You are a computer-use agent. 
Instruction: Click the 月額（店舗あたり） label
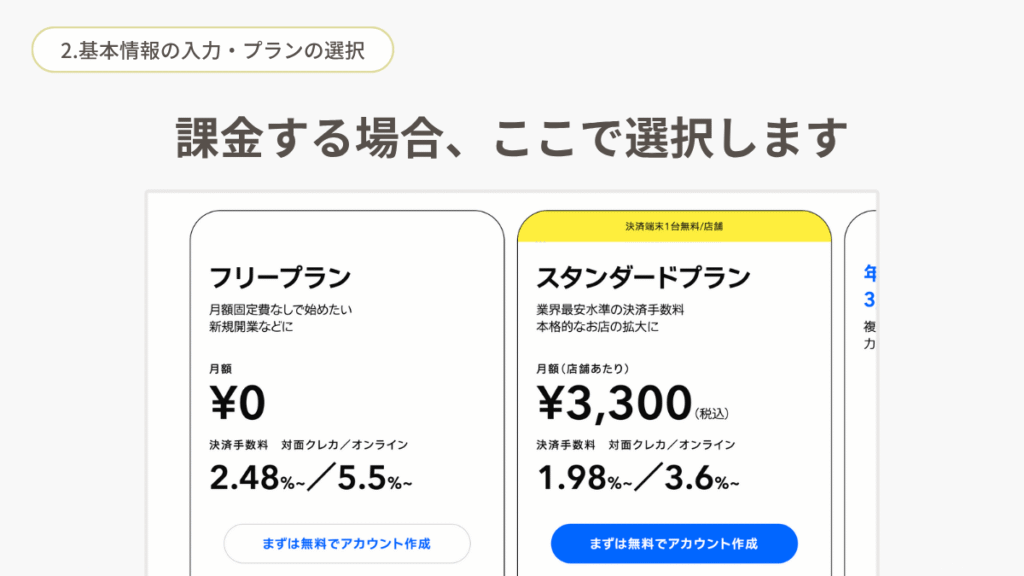[x=582, y=368]
